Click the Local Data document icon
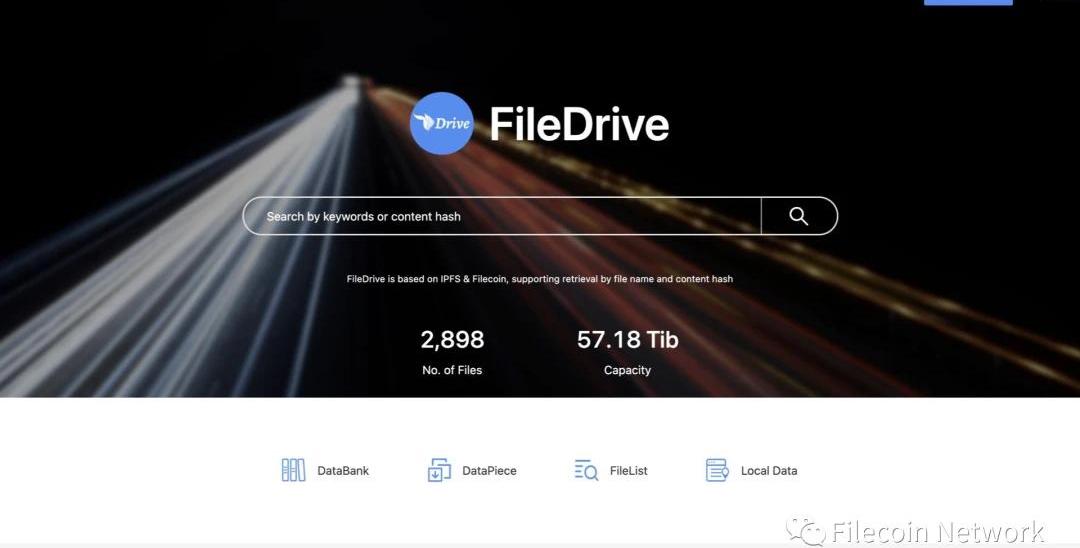Viewport: 1080px width, 548px height. (x=717, y=470)
